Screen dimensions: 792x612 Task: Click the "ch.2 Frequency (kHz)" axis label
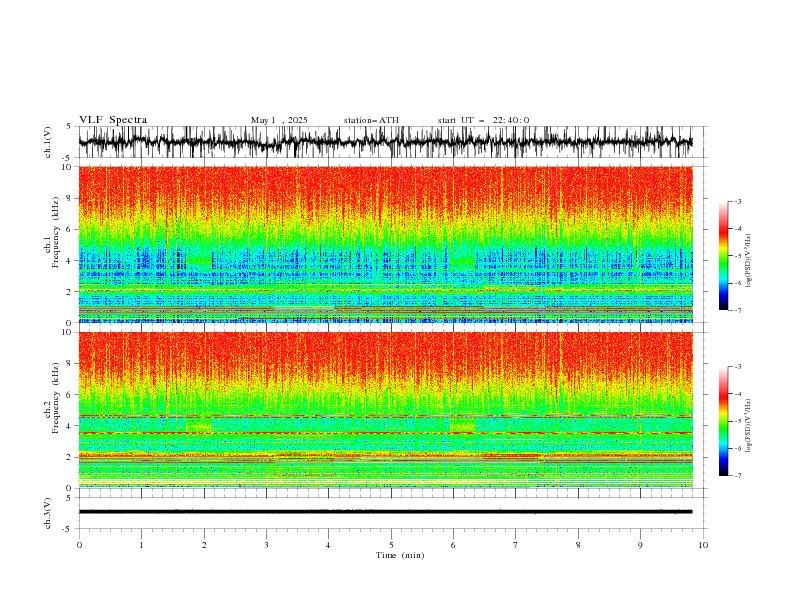tap(53, 398)
